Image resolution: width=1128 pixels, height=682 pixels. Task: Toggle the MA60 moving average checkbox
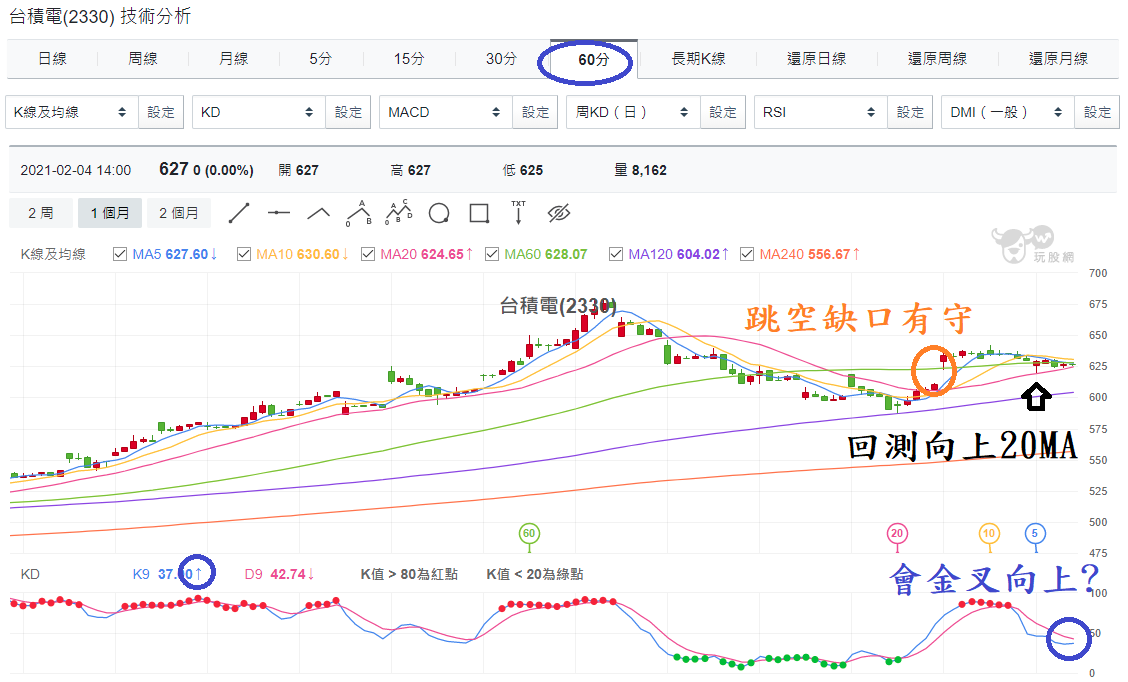[x=492, y=254]
